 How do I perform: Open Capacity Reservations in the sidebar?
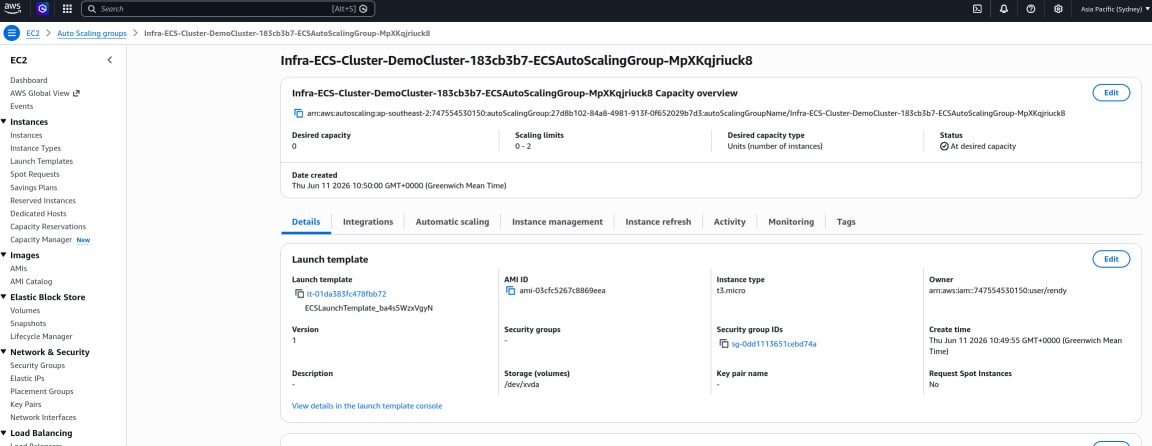click(48, 227)
